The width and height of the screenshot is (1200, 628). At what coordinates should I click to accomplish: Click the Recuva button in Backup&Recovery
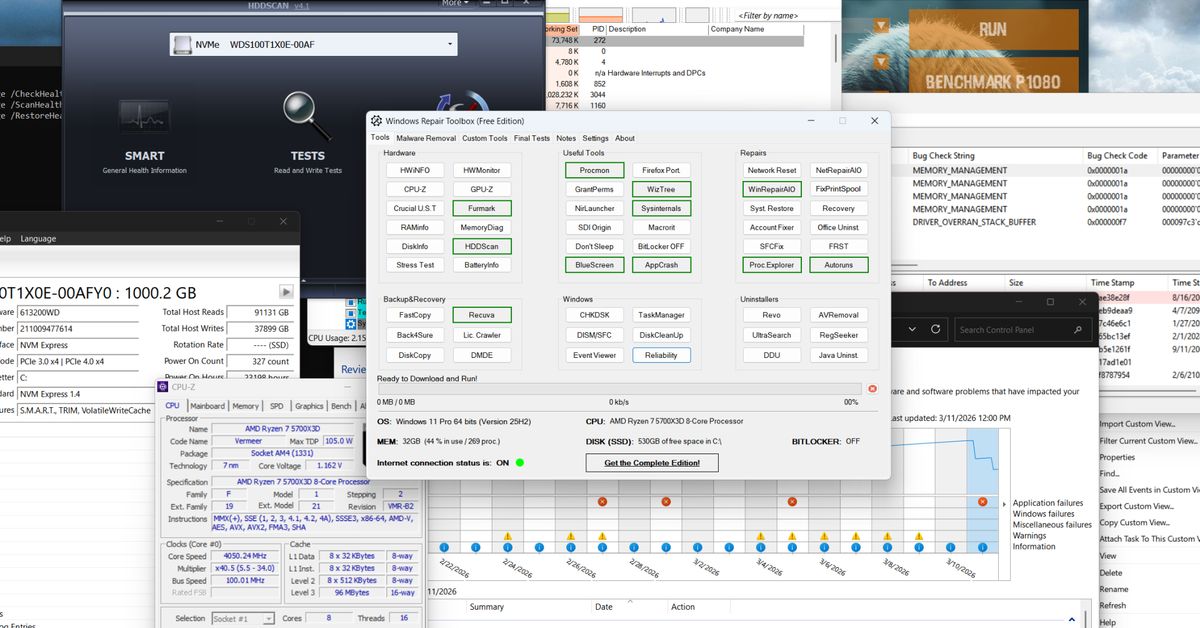tap(481, 315)
